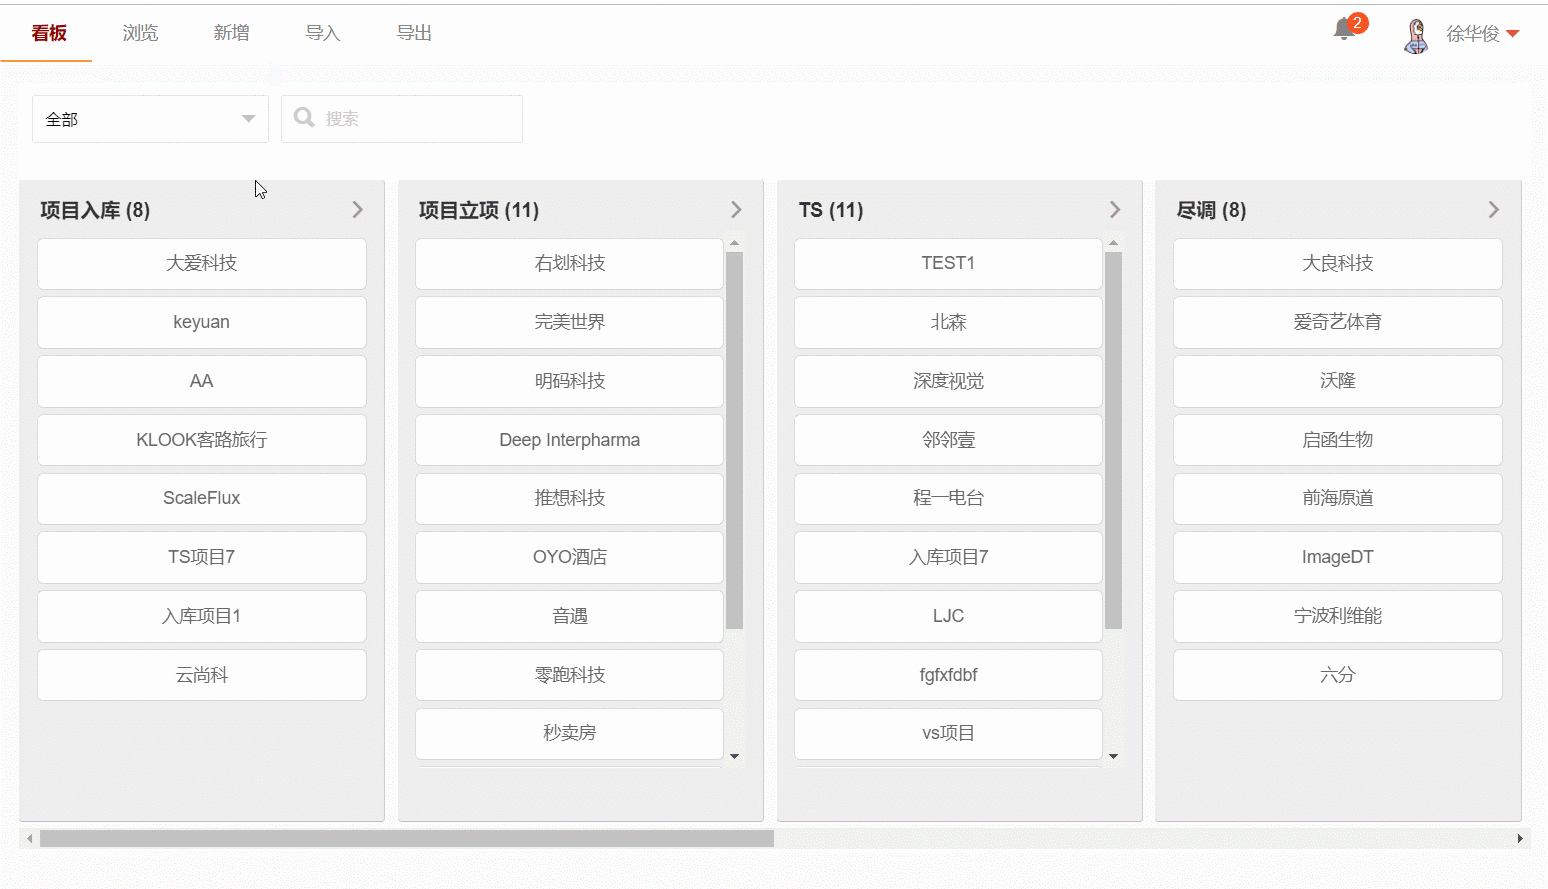Expand the 尽调 column chevron
Viewport: 1548px width, 889px height.
point(1494,210)
